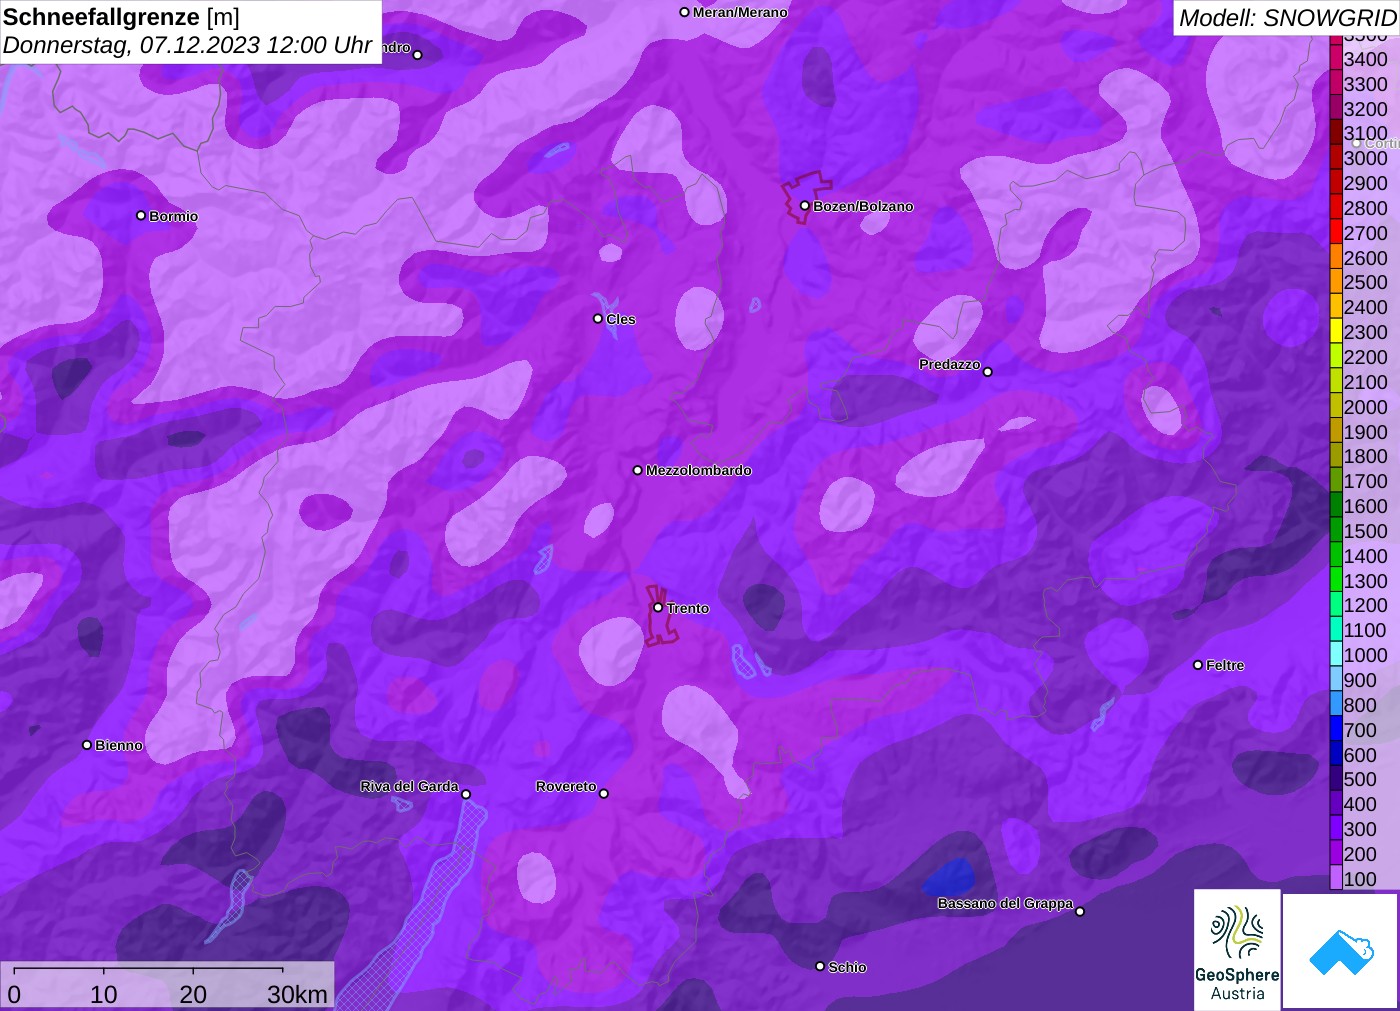Click the Trento label text
Image resolution: width=1400 pixels, height=1011 pixels.
pos(688,608)
